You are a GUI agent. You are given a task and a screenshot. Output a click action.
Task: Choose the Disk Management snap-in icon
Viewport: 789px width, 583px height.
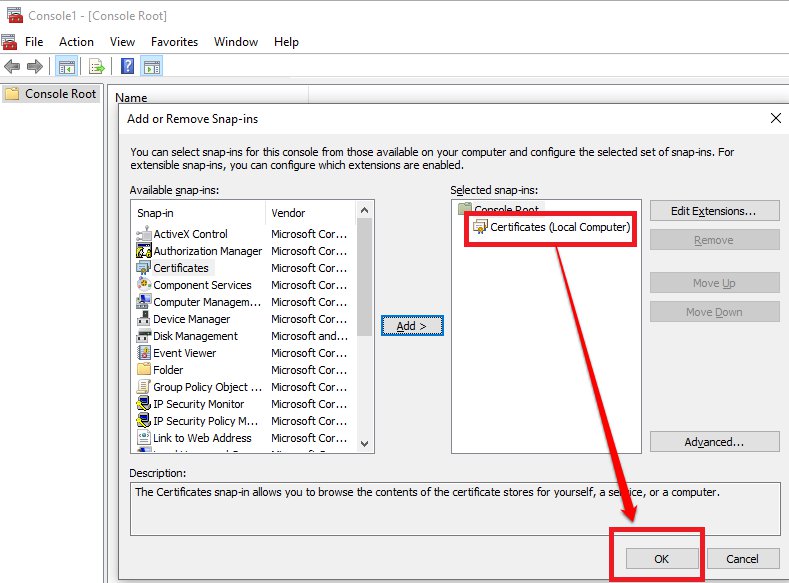(x=144, y=336)
